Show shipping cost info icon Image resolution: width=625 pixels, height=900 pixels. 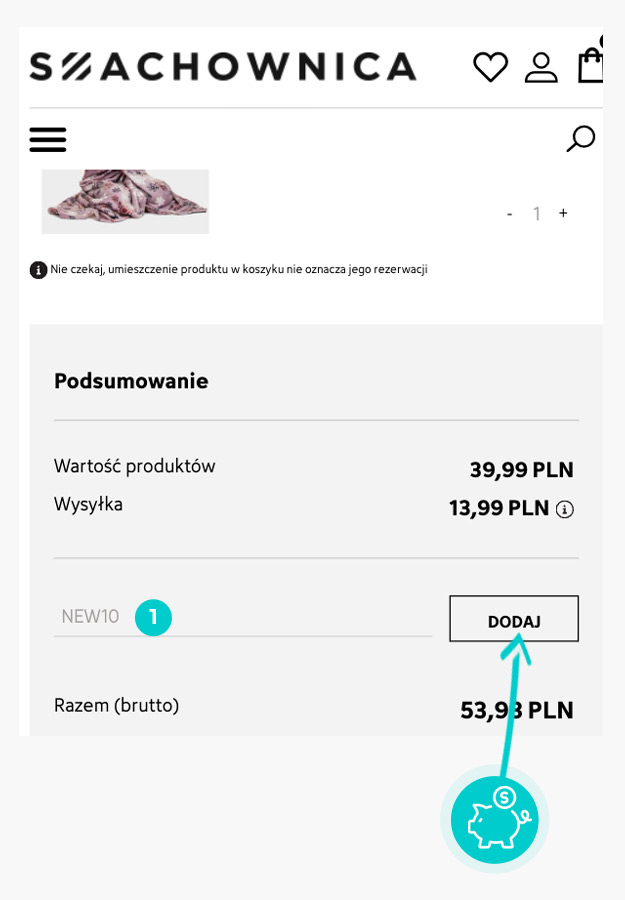point(565,510)
